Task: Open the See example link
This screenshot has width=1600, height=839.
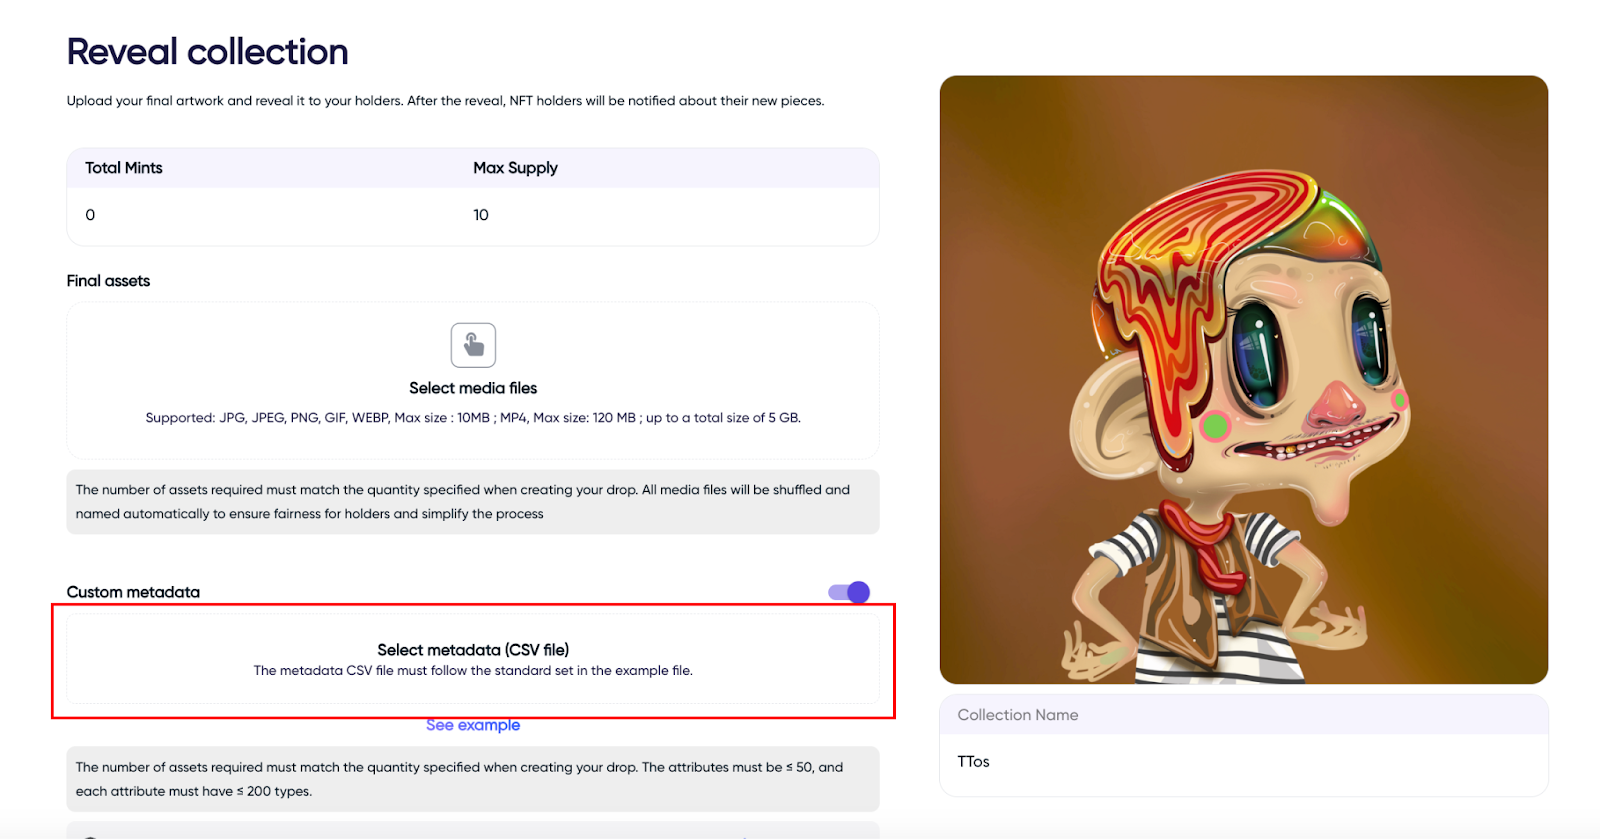Action: point(473,725)
